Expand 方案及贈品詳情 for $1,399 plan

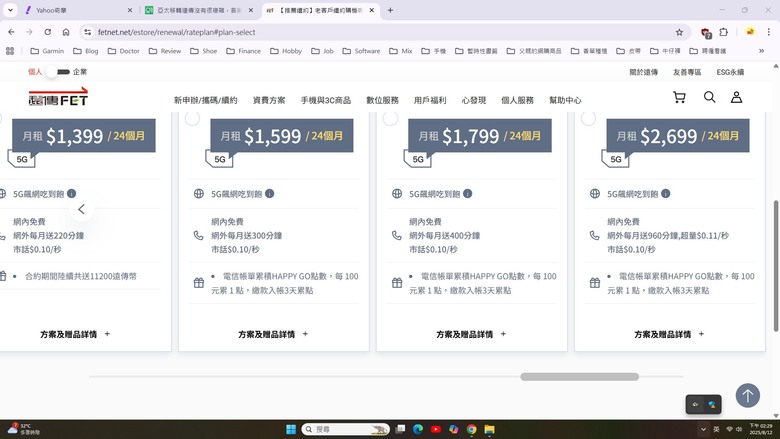75,334
